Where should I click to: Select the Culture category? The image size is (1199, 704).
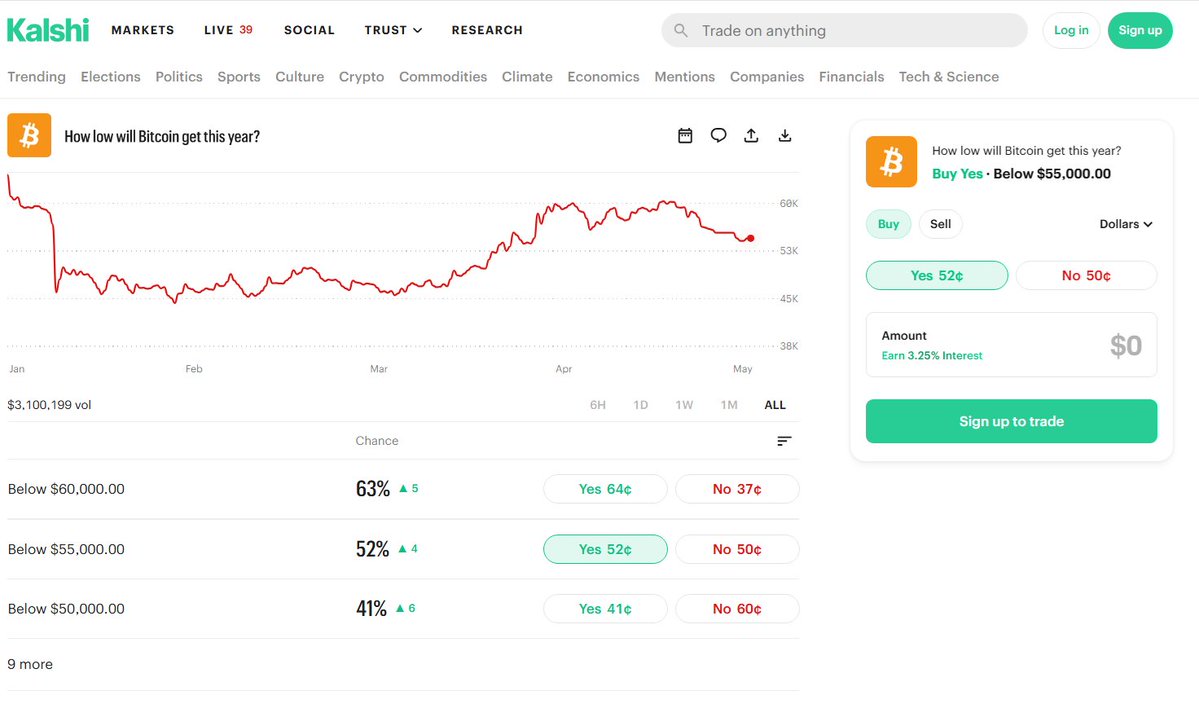coord(300,76)
